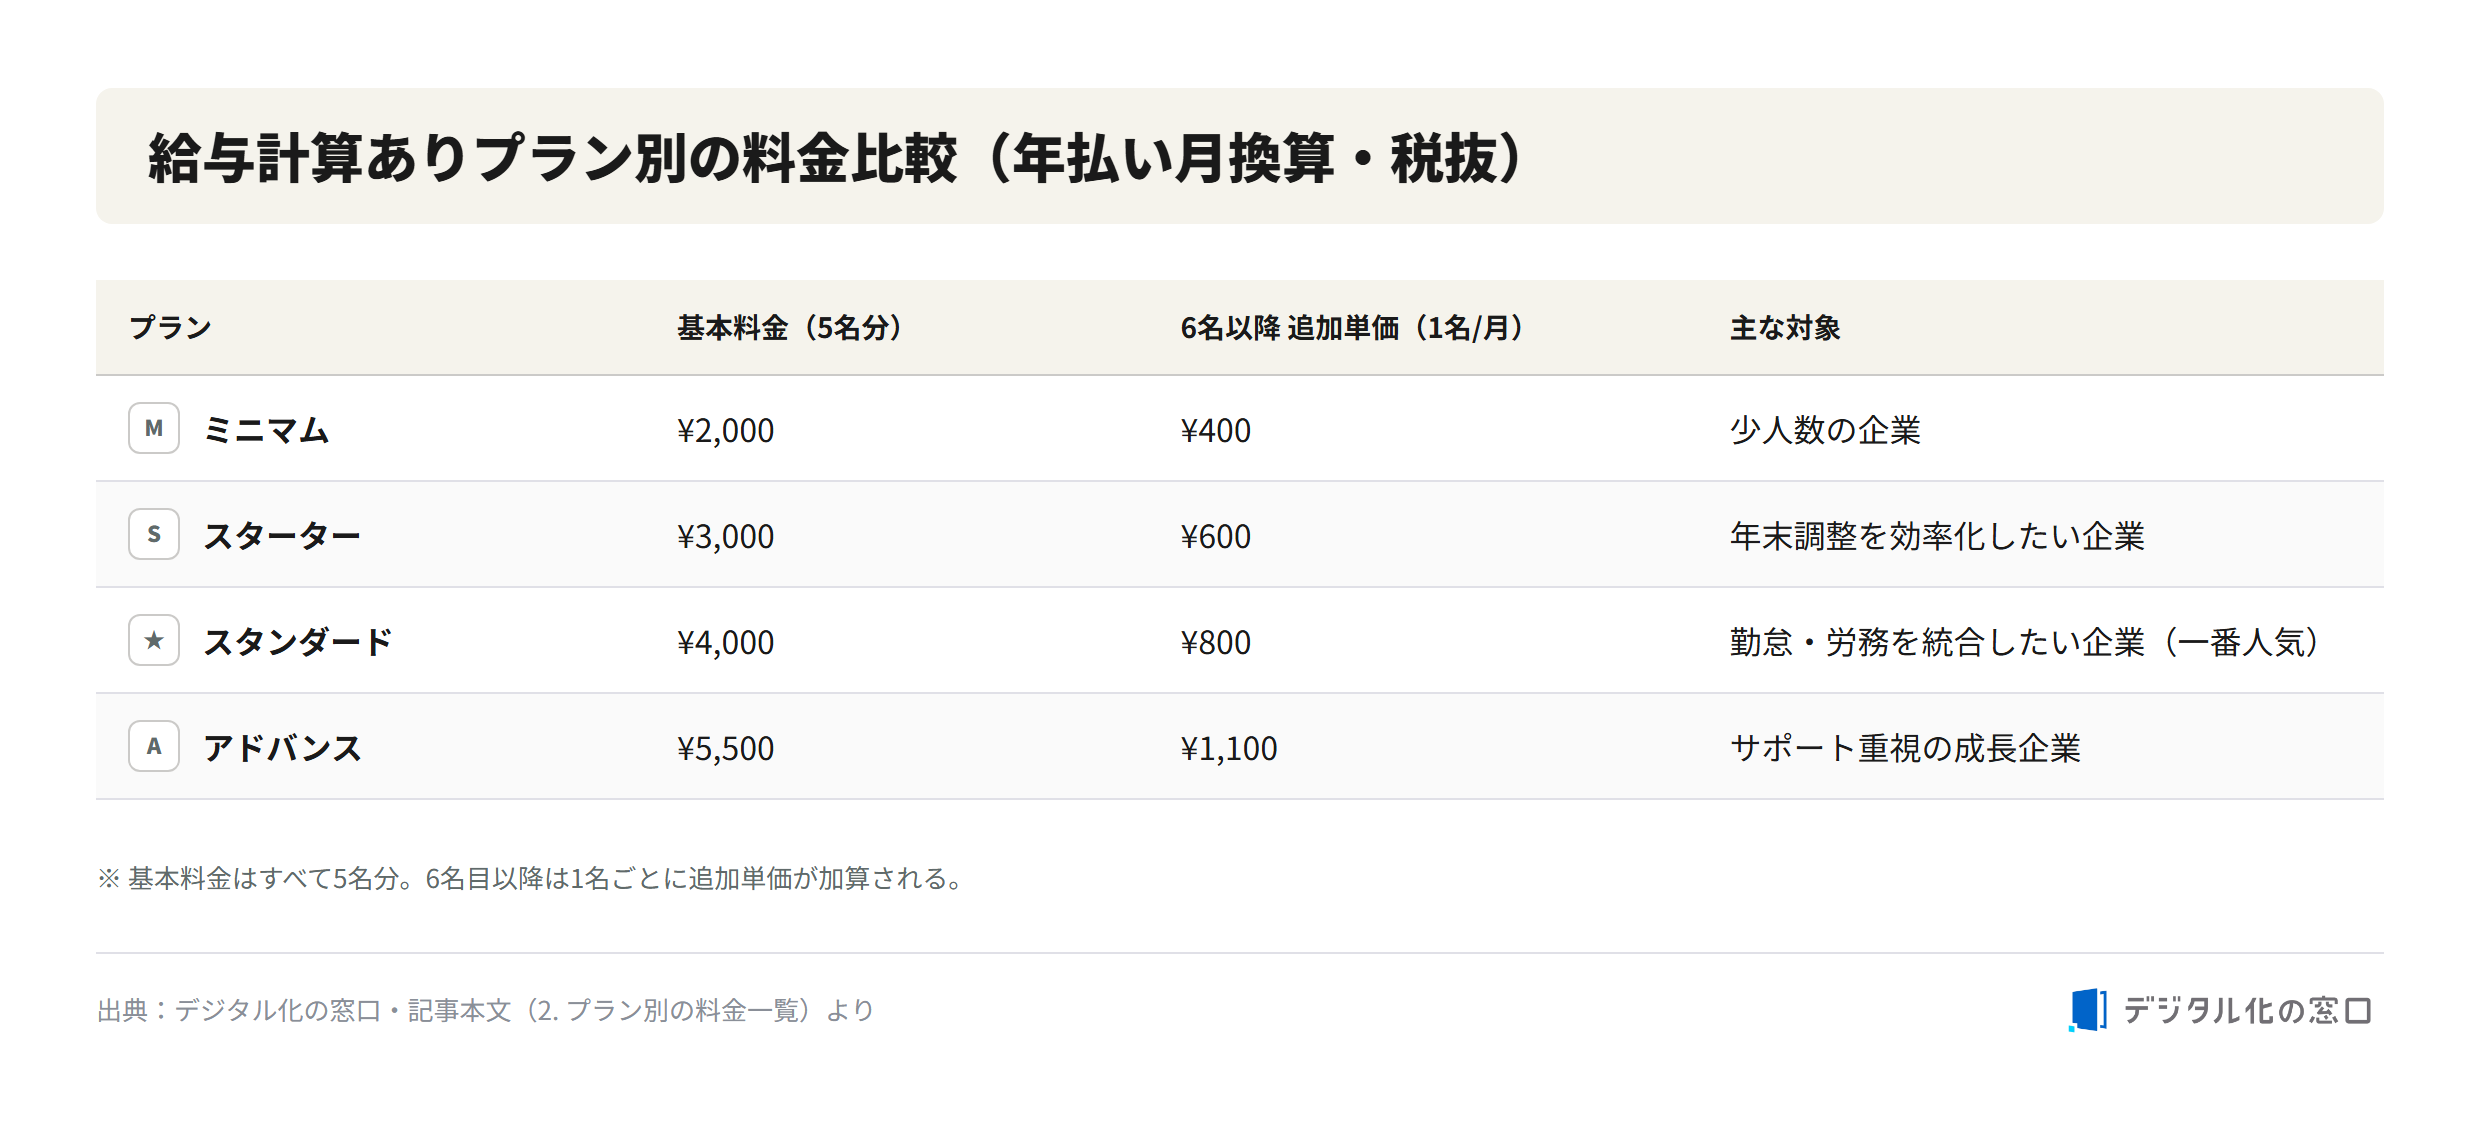Click the ¥2,000 base price cell
2480x1126 pixels.
pos(726,430)
